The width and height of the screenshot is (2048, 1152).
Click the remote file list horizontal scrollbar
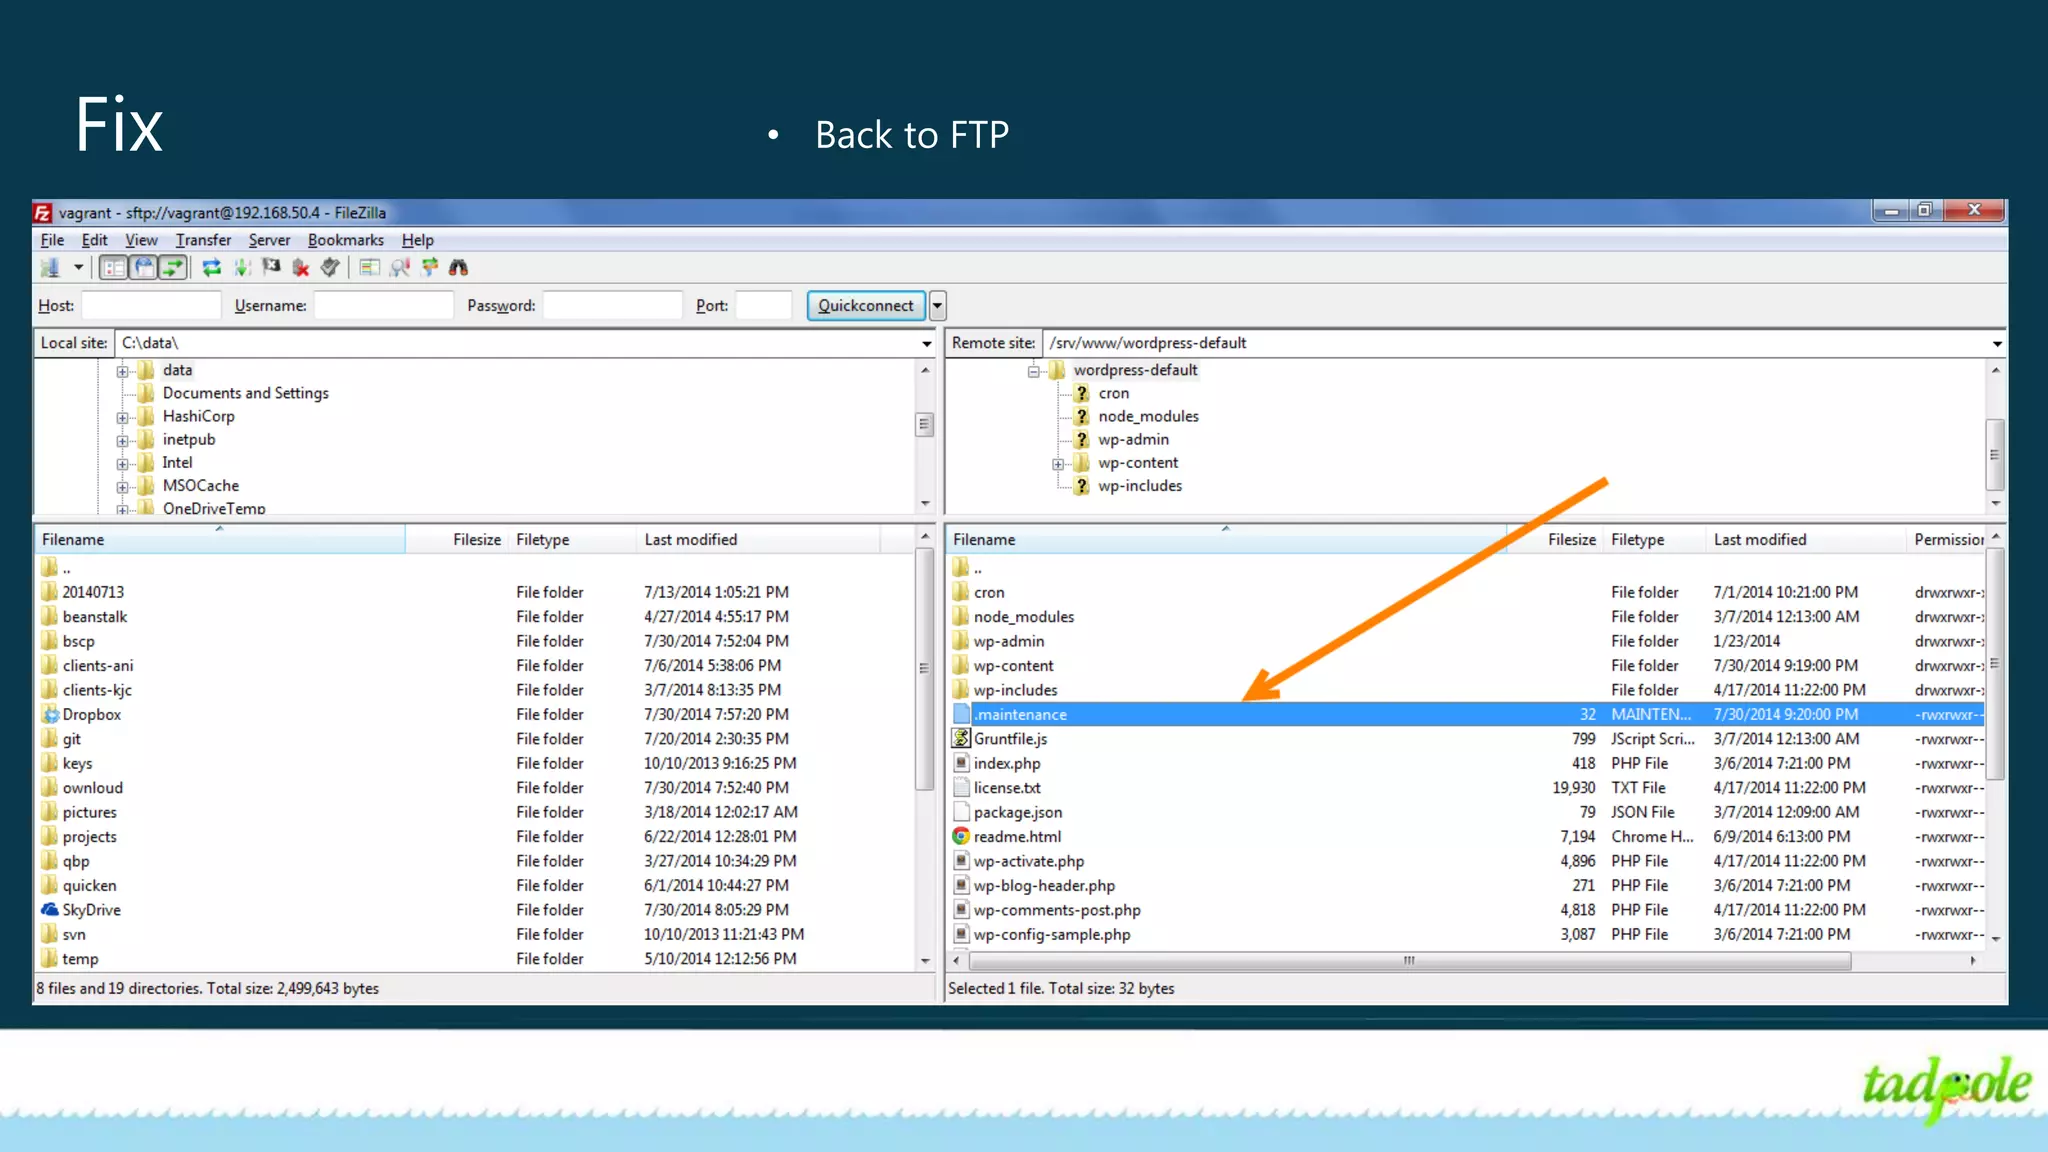click(x=1408, y=961)
